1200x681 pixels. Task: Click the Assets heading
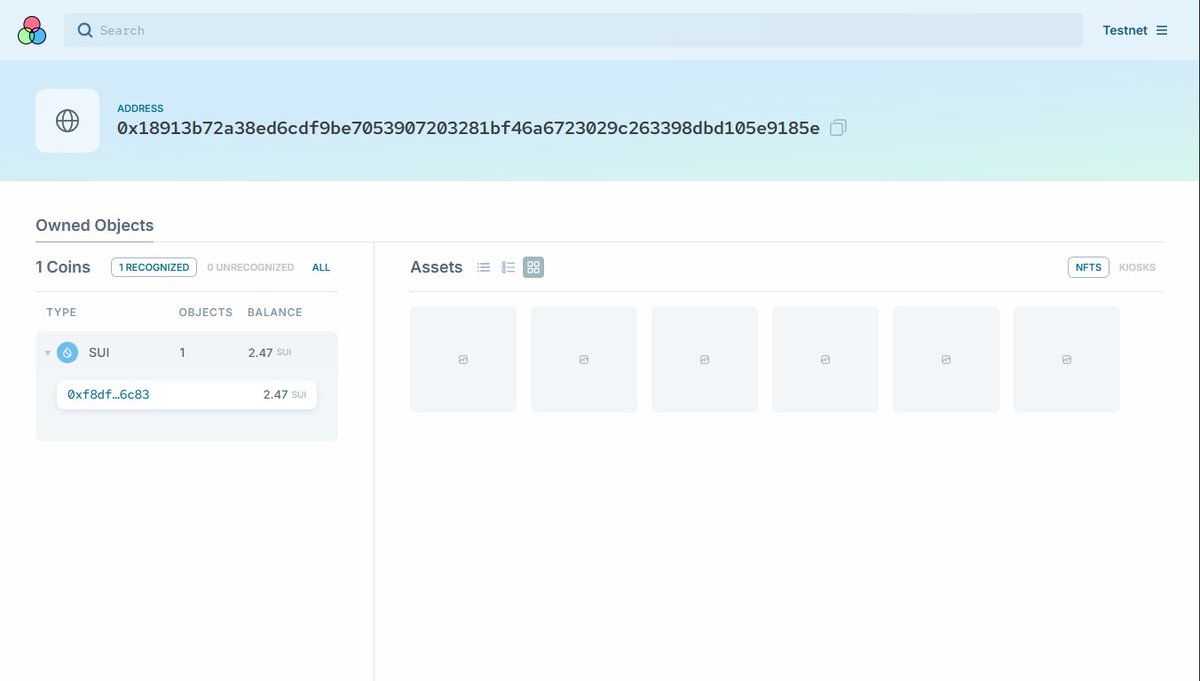(436, 267)
